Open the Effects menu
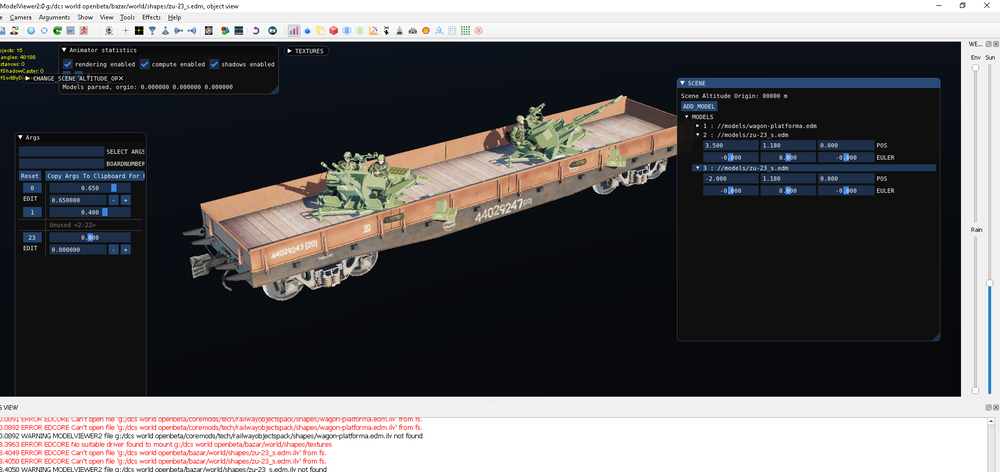Screen dimensions: 1000x472 click(151, 17)
